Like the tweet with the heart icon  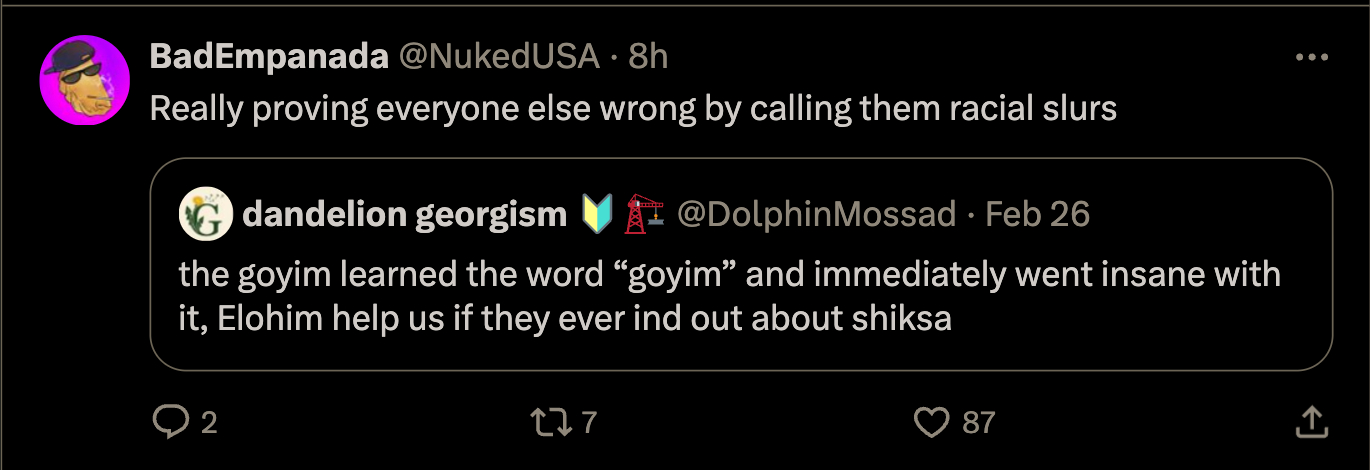point(932,422)
